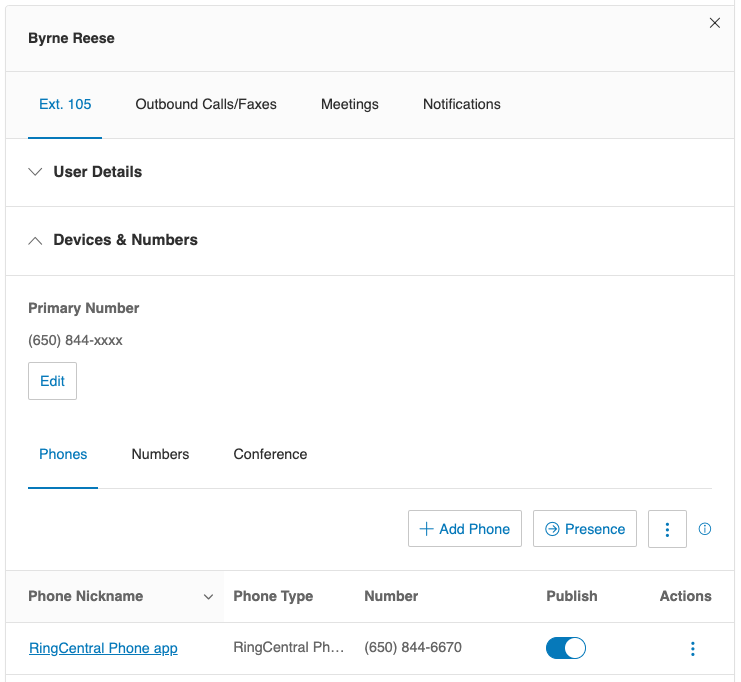Screen dimensions: 741x682
Task: Go to the Notifications tab
Action: tap(462, 104)
